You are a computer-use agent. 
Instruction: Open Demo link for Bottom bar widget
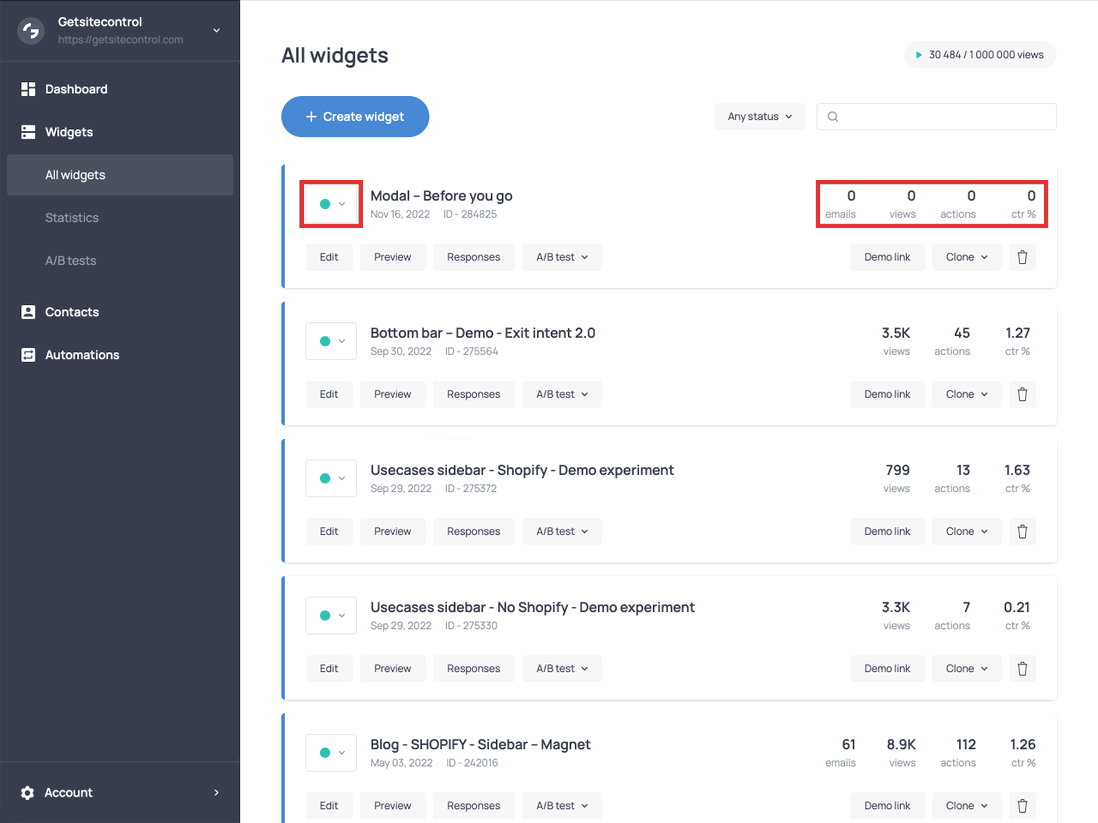pyautogui.click(x=886, y=394)
